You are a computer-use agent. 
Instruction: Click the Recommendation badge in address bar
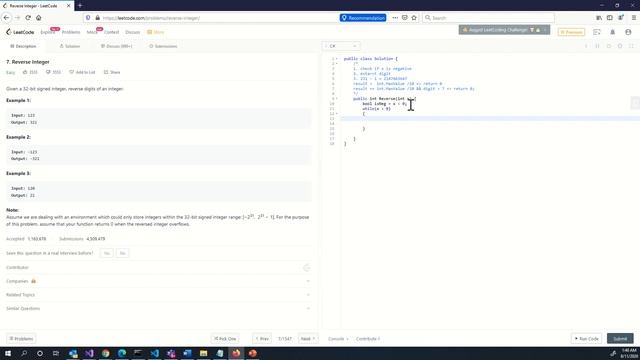coord(363,18)
